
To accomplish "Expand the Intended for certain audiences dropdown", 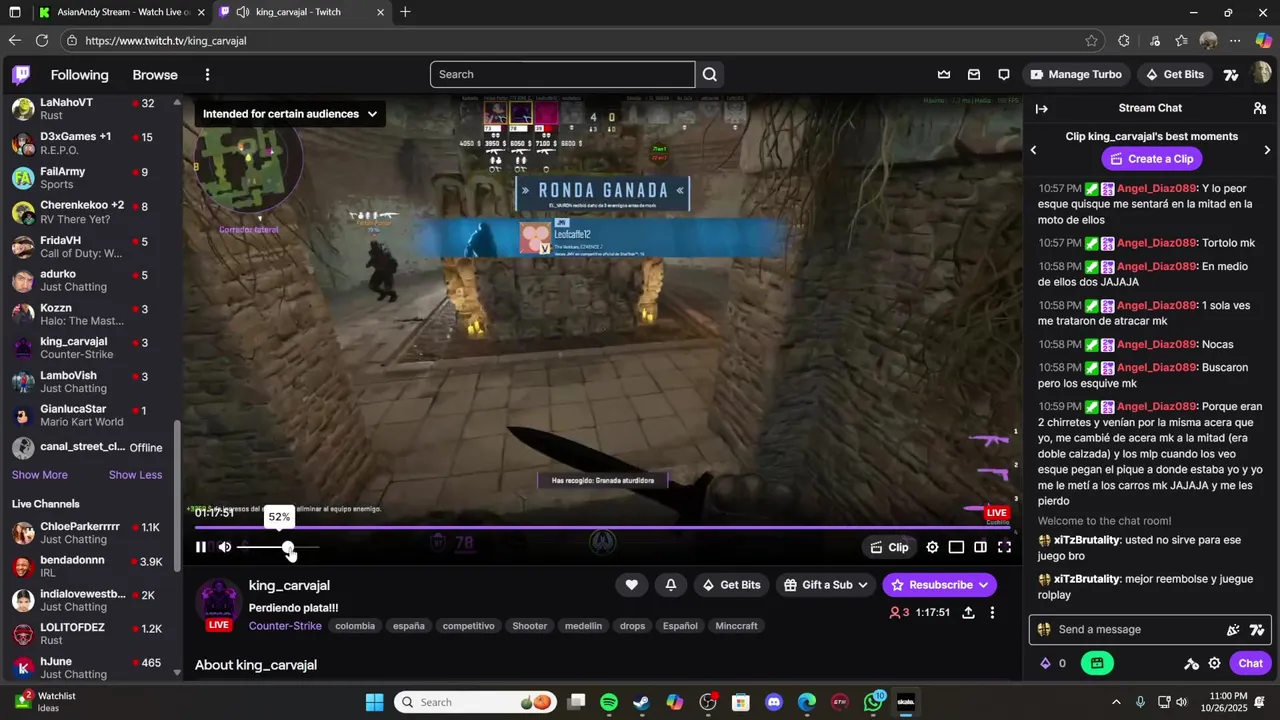I will coord(290,114).
